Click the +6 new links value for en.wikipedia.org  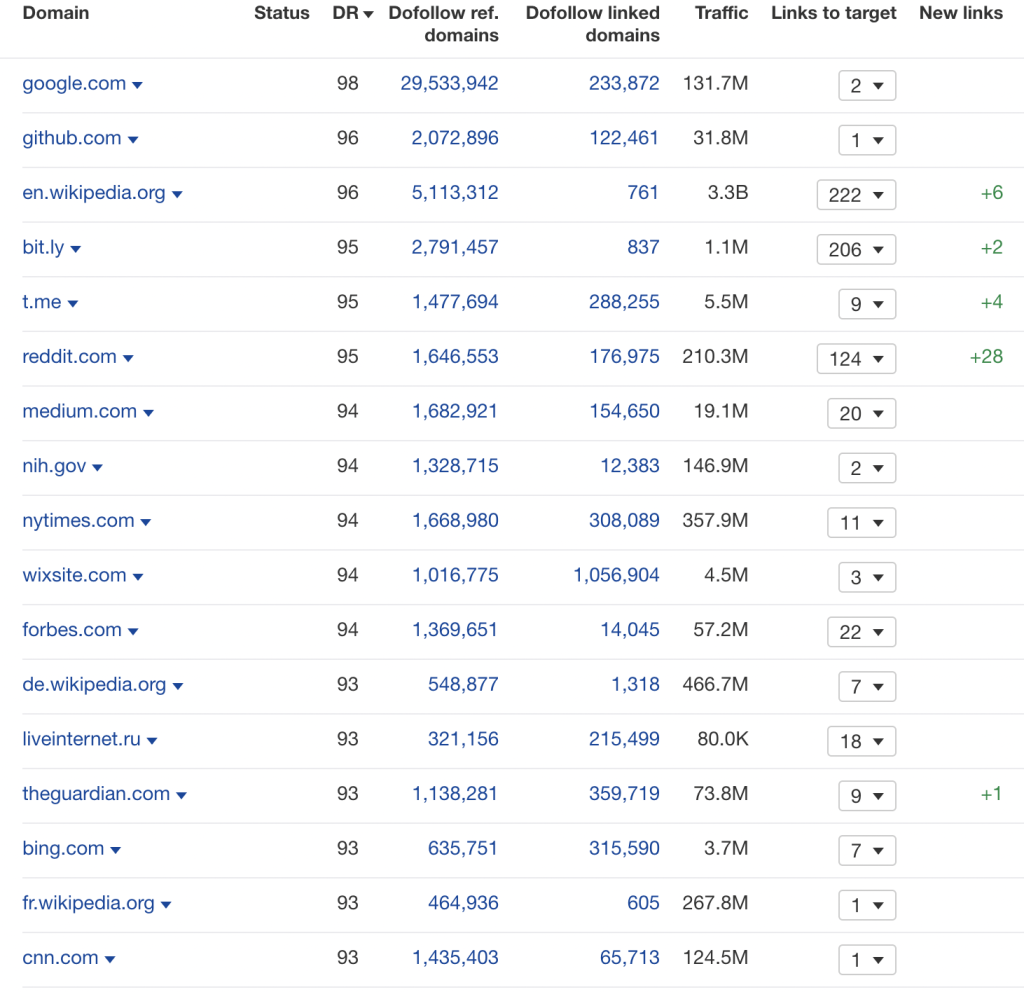[991, 193]
